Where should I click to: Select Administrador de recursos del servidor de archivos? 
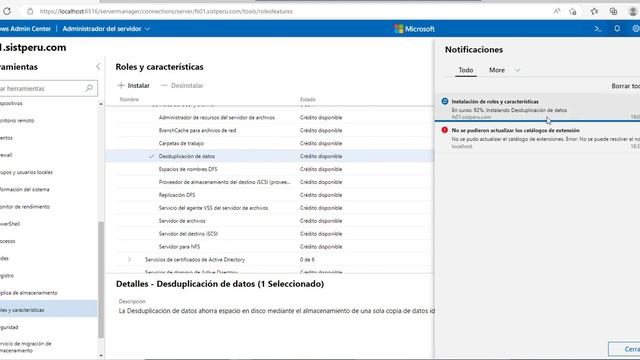pyautogui.click(x=269, y=118)
